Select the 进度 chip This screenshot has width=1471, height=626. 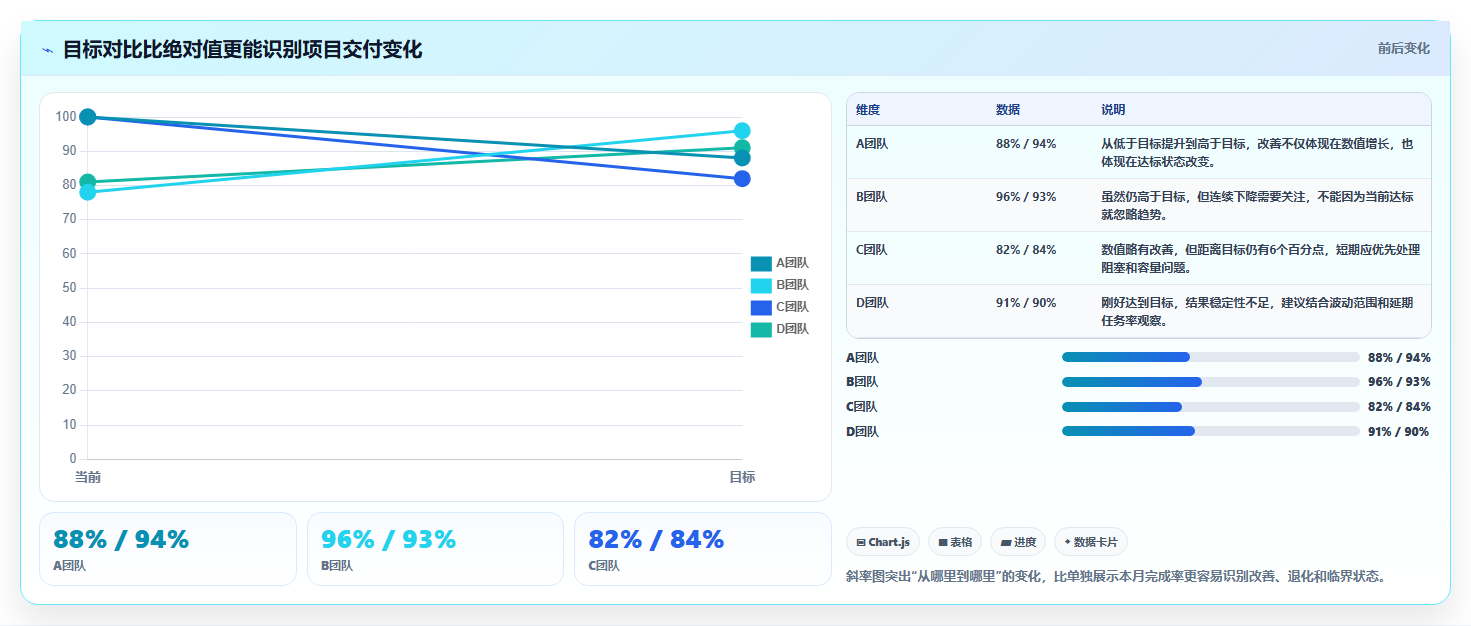1018,542
